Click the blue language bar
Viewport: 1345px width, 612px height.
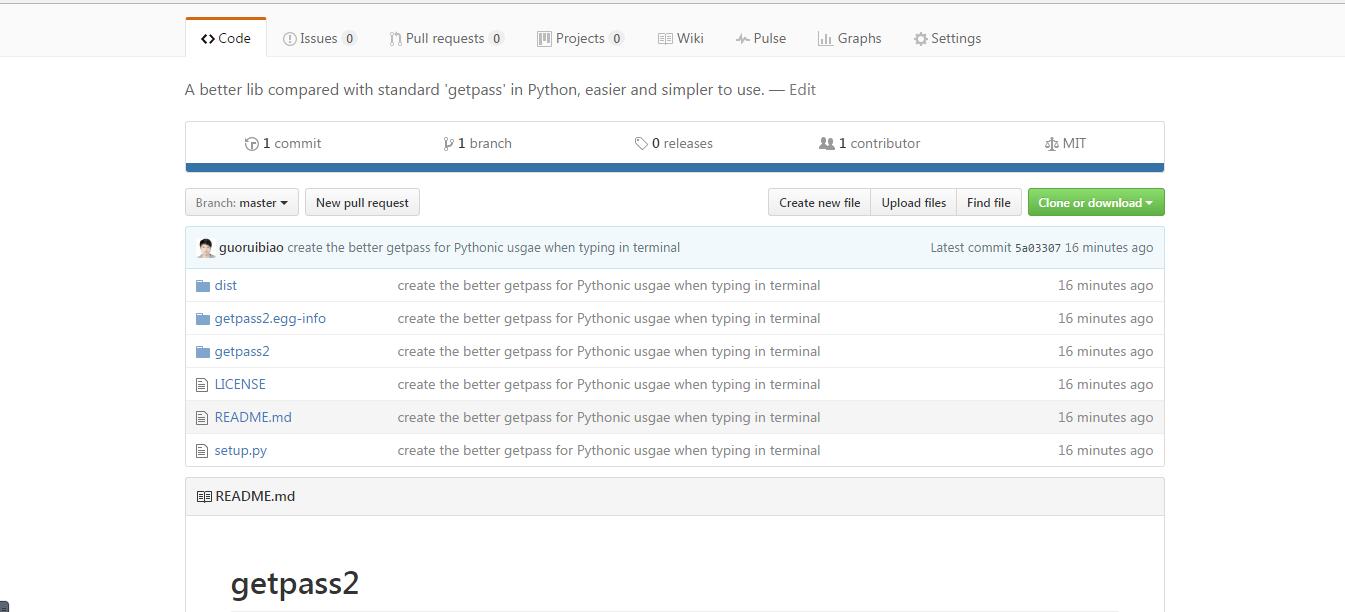[675, 168]
